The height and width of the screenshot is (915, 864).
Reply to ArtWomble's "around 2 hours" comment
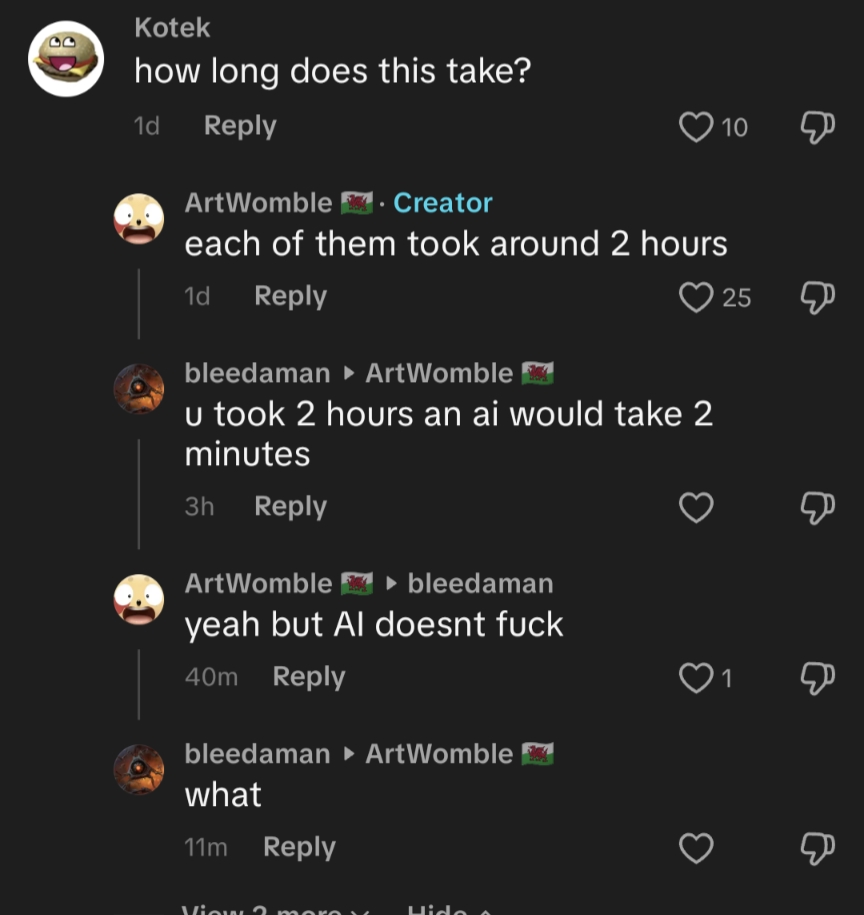[x=290, y=296]
